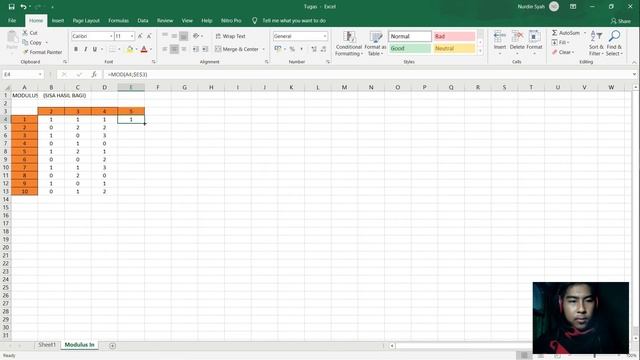The height and width of the screenshot is (360, 640).
Task: Apply the Normal cell style
Action: pyautogui.click(x=410, y=36)
